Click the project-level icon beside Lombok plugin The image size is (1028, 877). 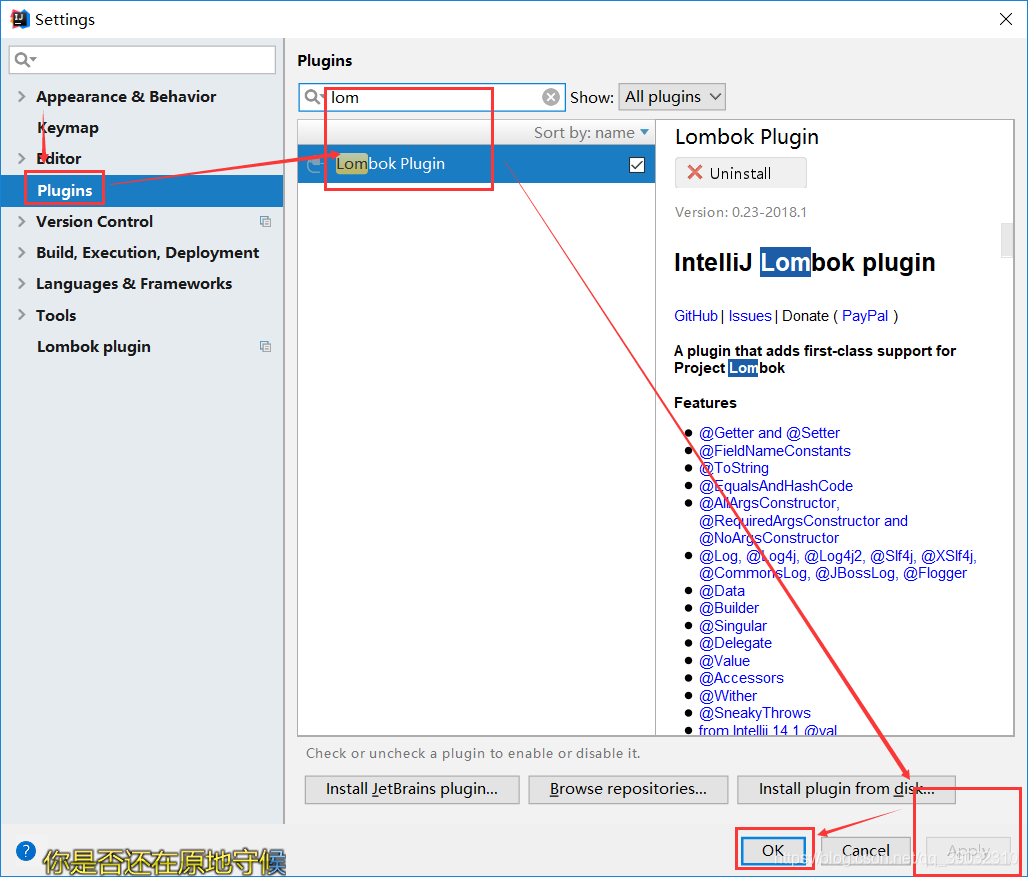pyautogui.click(x=266, y=346)
